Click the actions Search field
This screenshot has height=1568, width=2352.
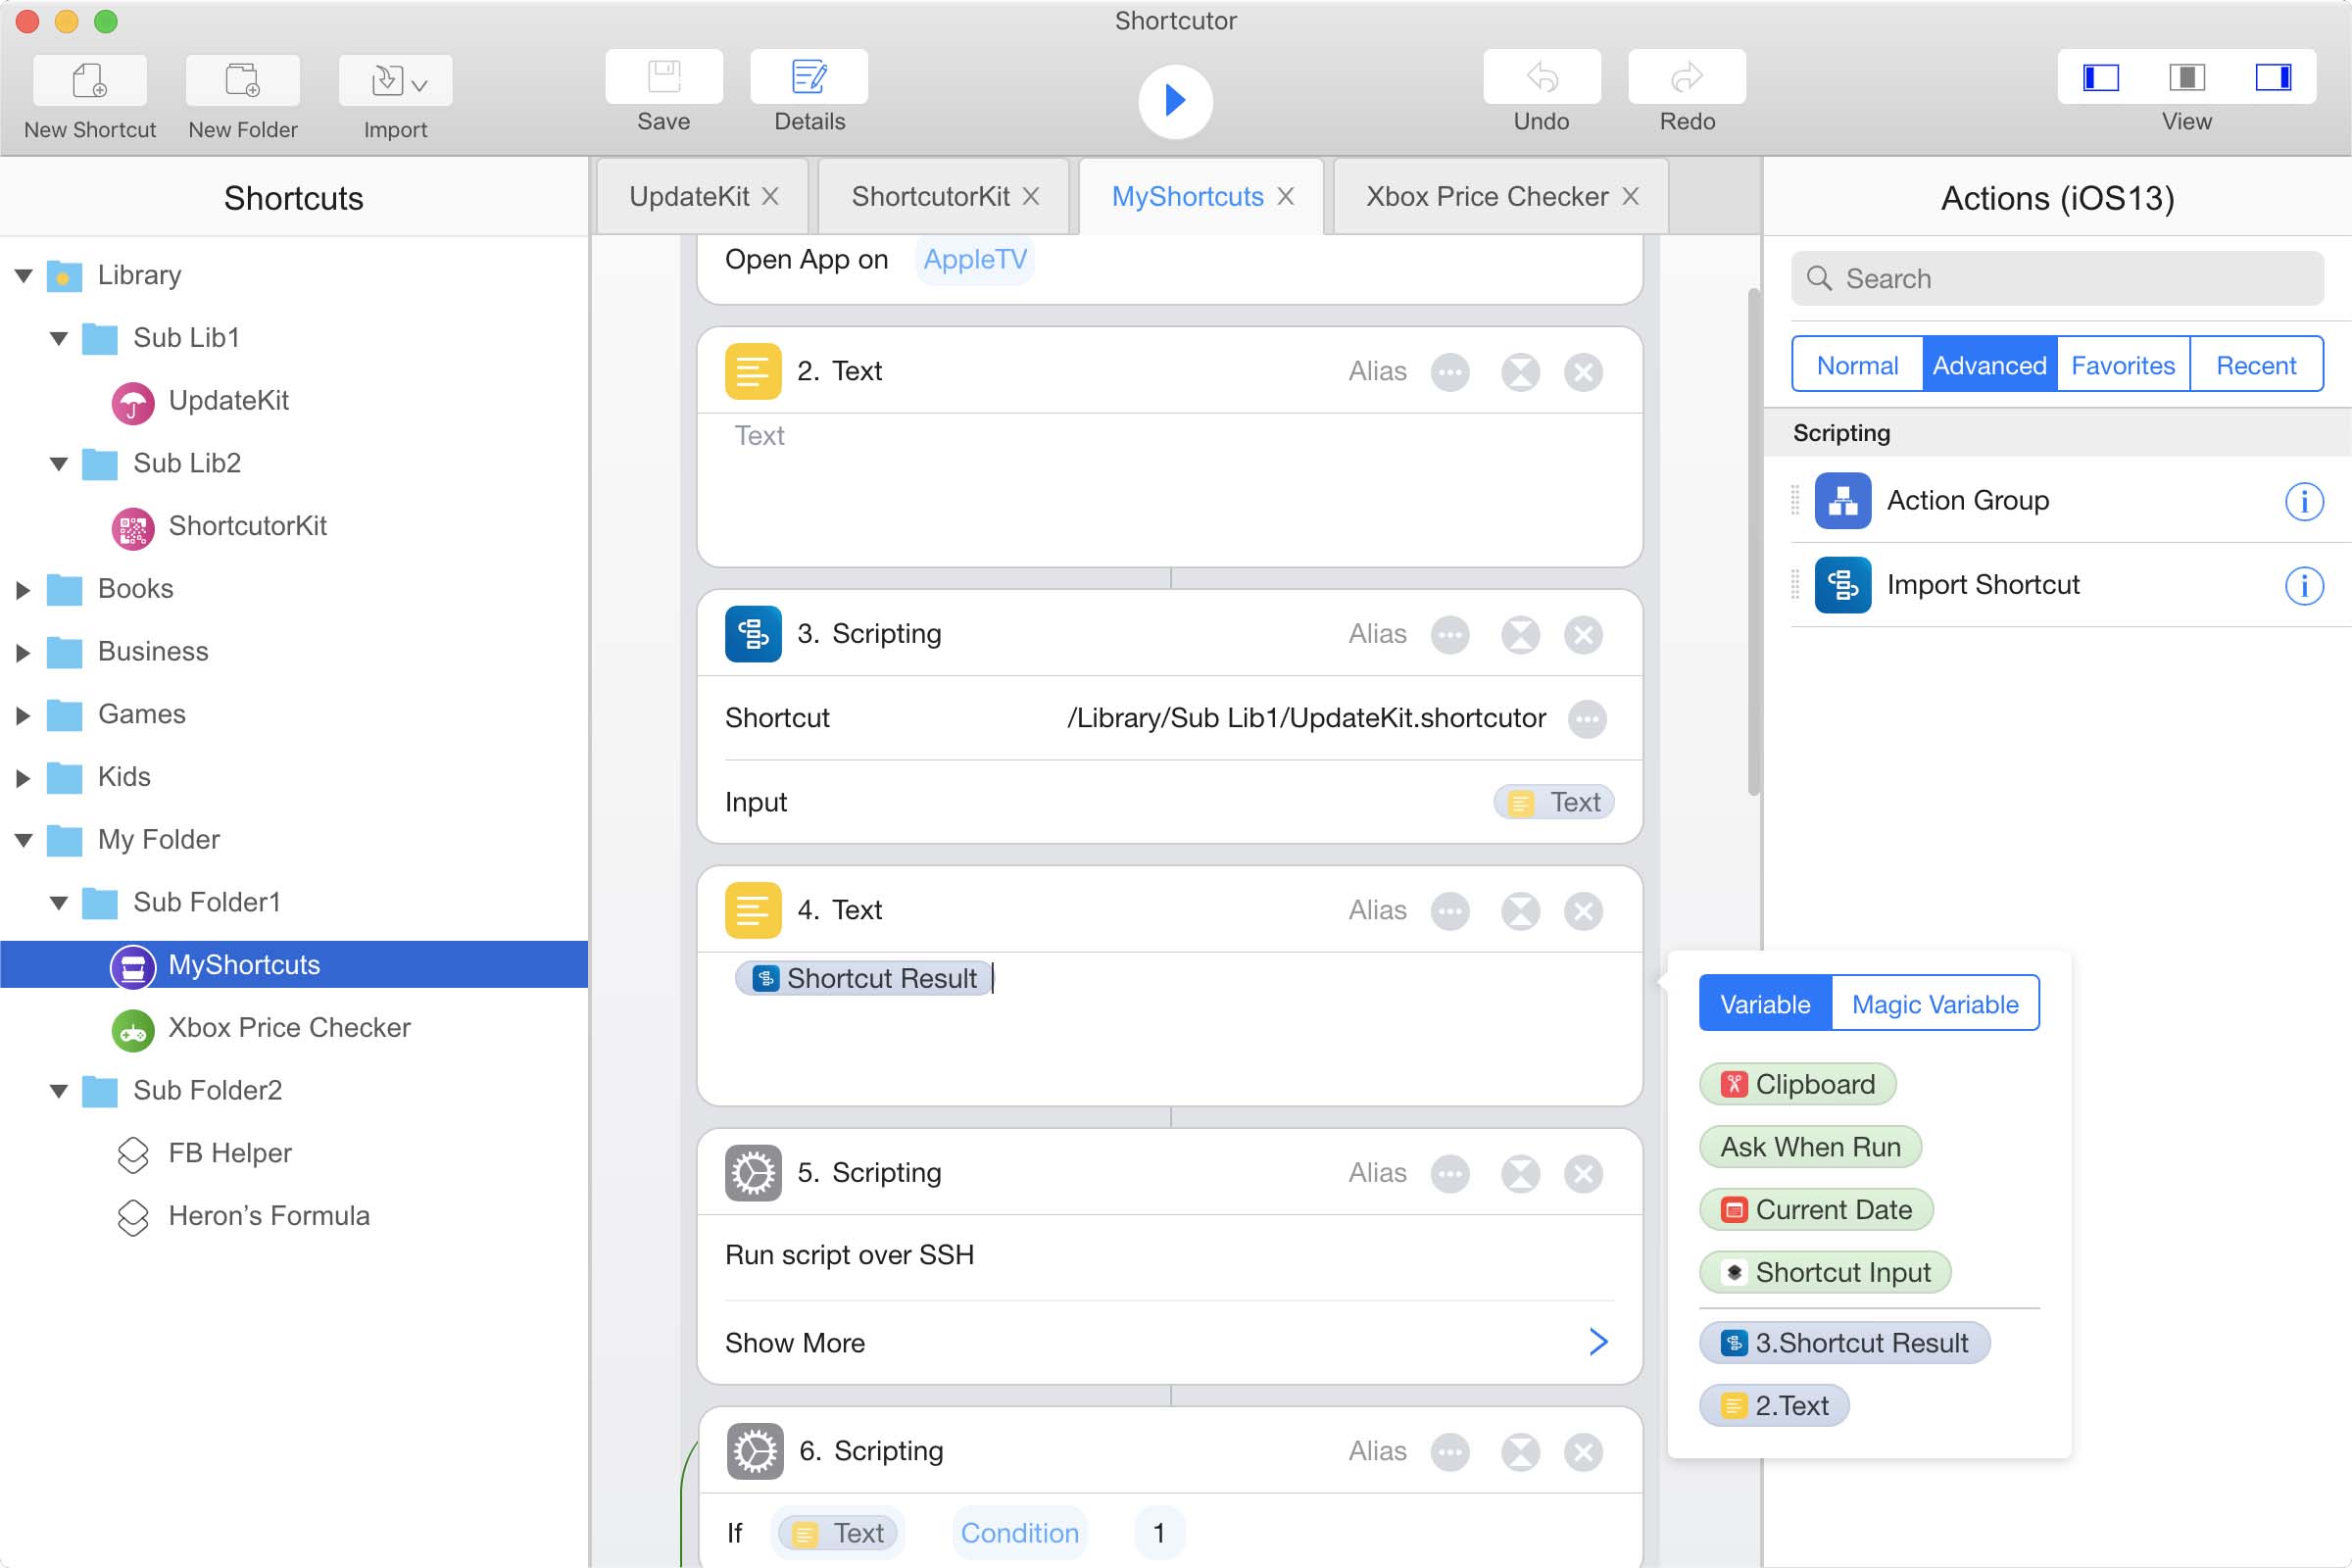click(2058, 278)
